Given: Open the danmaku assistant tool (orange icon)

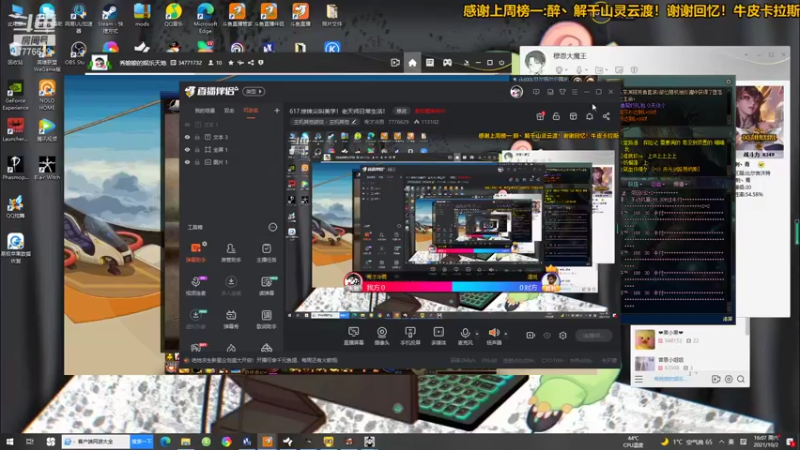Looking at the screenshot, I should tap(195, 252).
